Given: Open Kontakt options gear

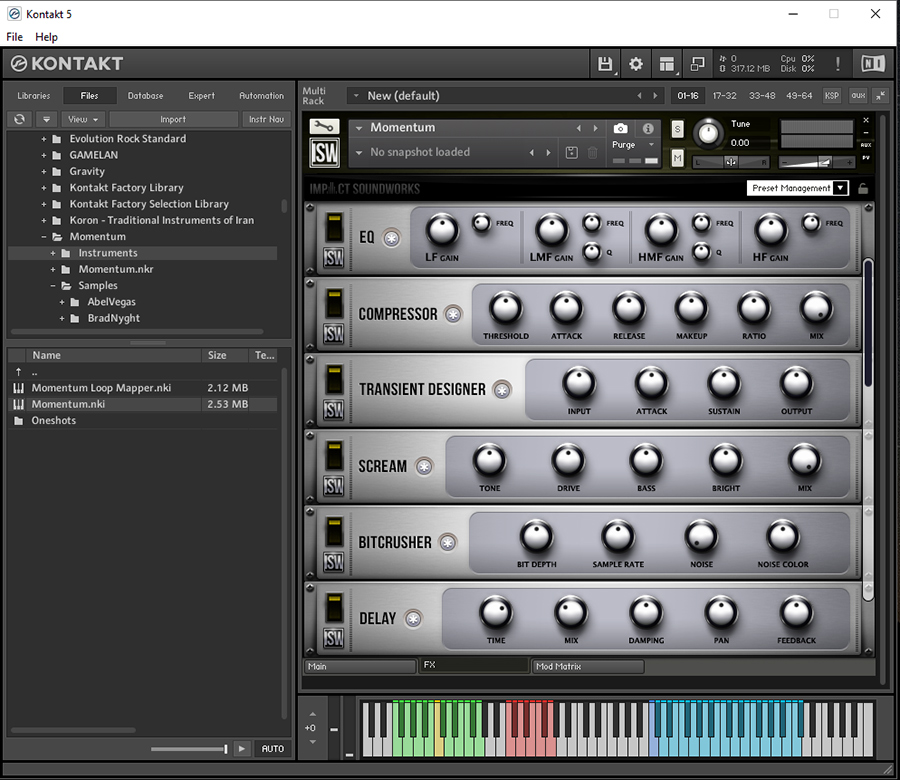Looking at the screenshot, I should coord(635,64).
